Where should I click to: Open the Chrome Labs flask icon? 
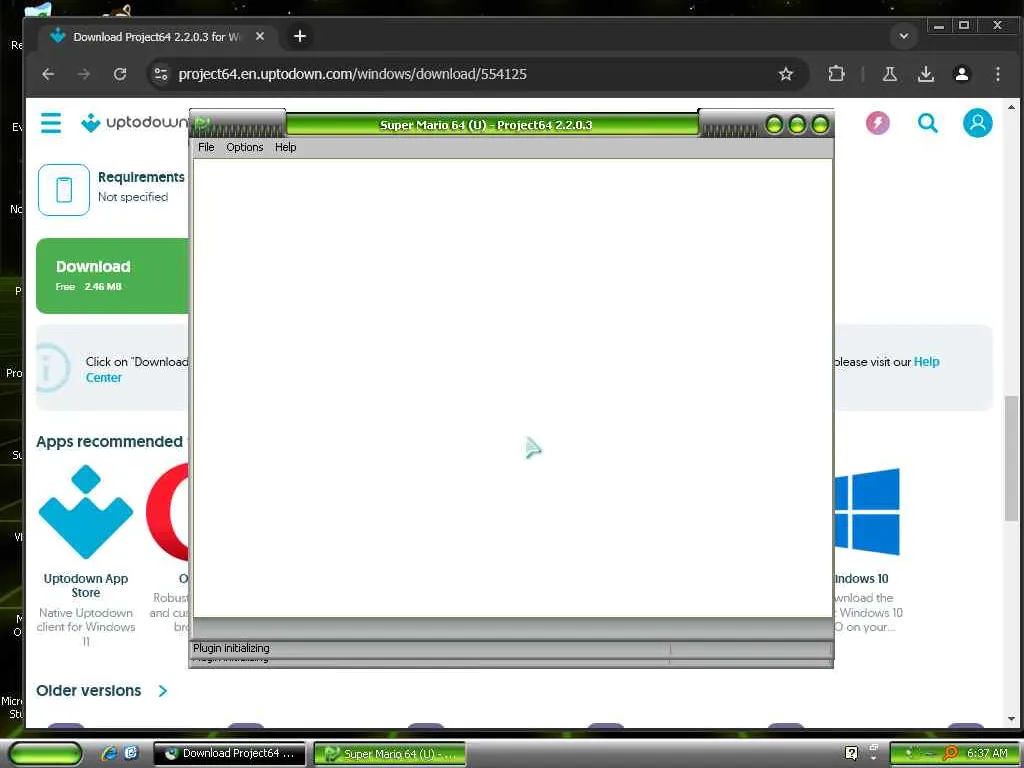pos(889,74)
